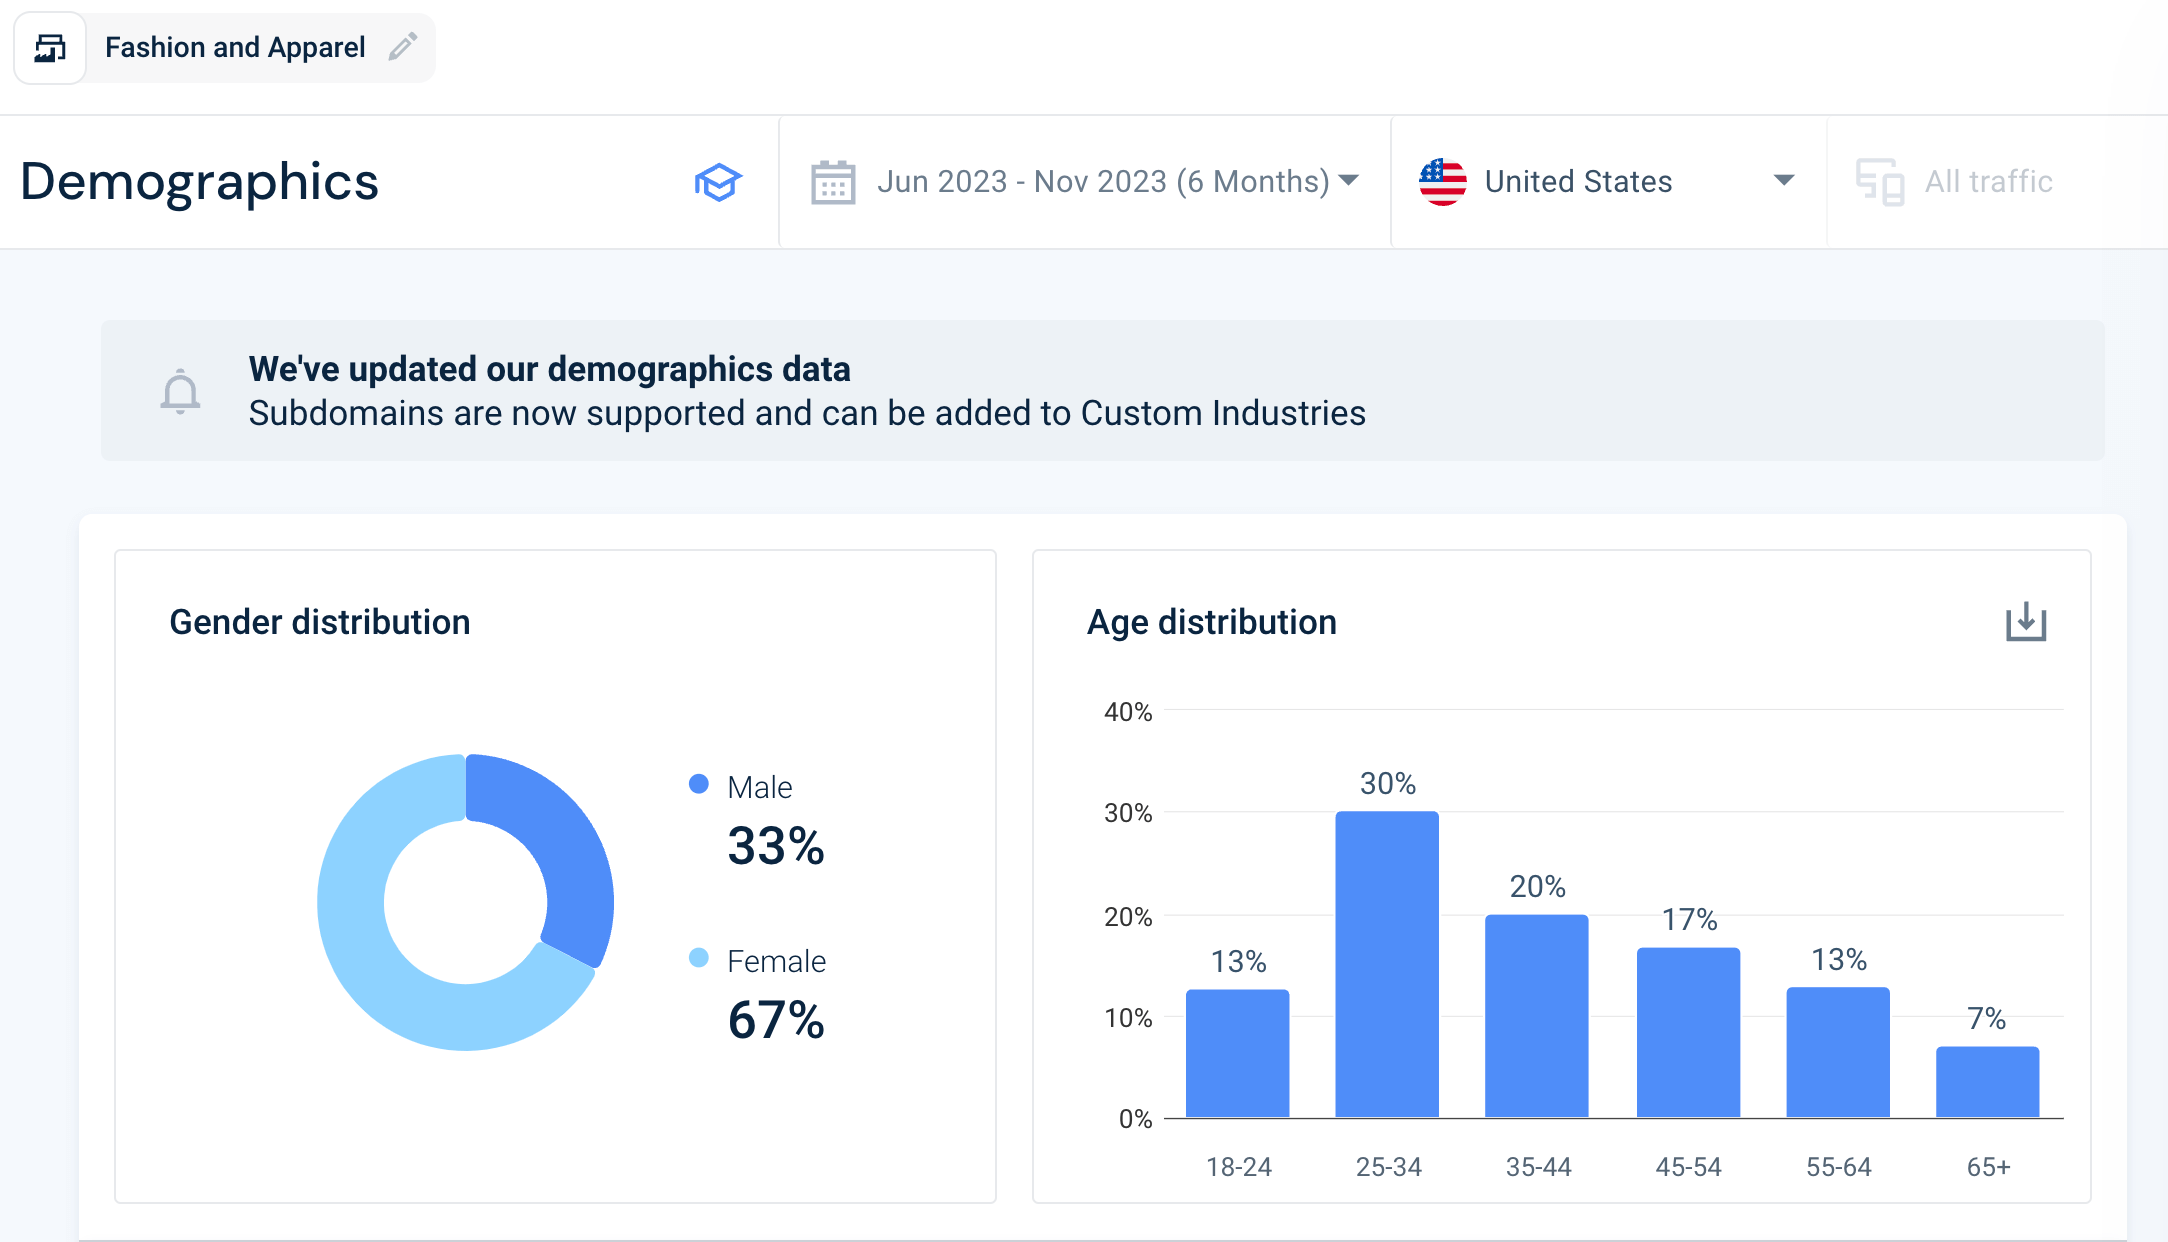
Task: Click the 65+ age bar
Action: coord(1988,1082)
